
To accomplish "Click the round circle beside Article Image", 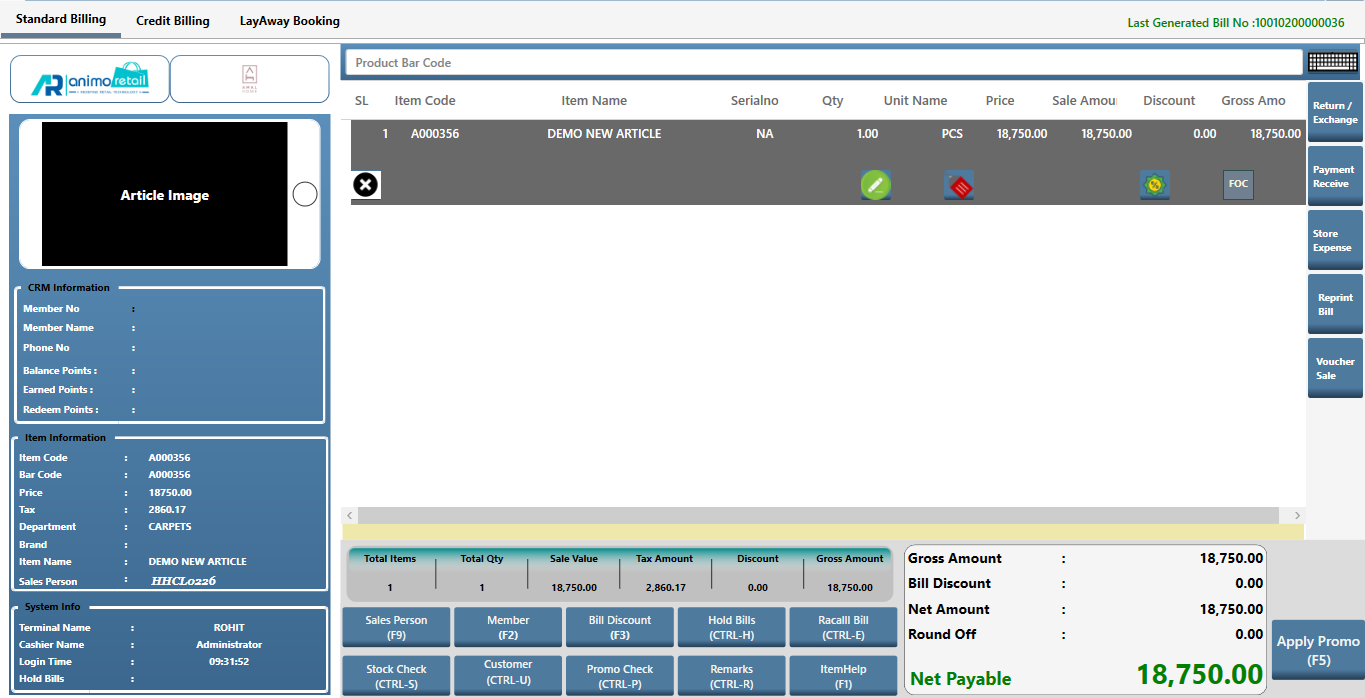I will coord(305,194).
